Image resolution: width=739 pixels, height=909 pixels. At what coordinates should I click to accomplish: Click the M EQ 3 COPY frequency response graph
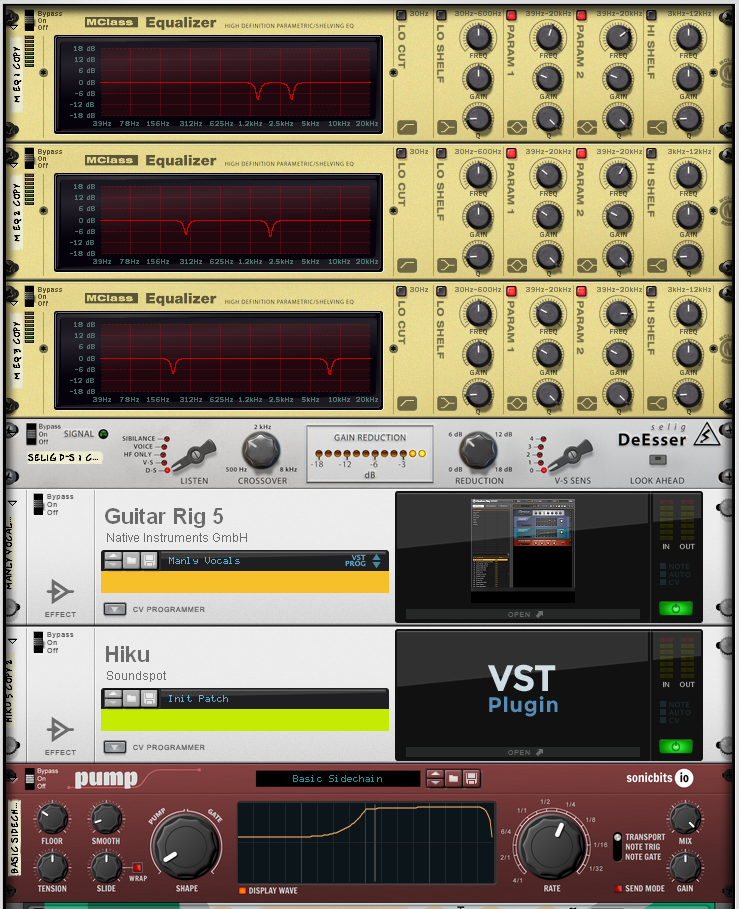(x=219, y=359)
